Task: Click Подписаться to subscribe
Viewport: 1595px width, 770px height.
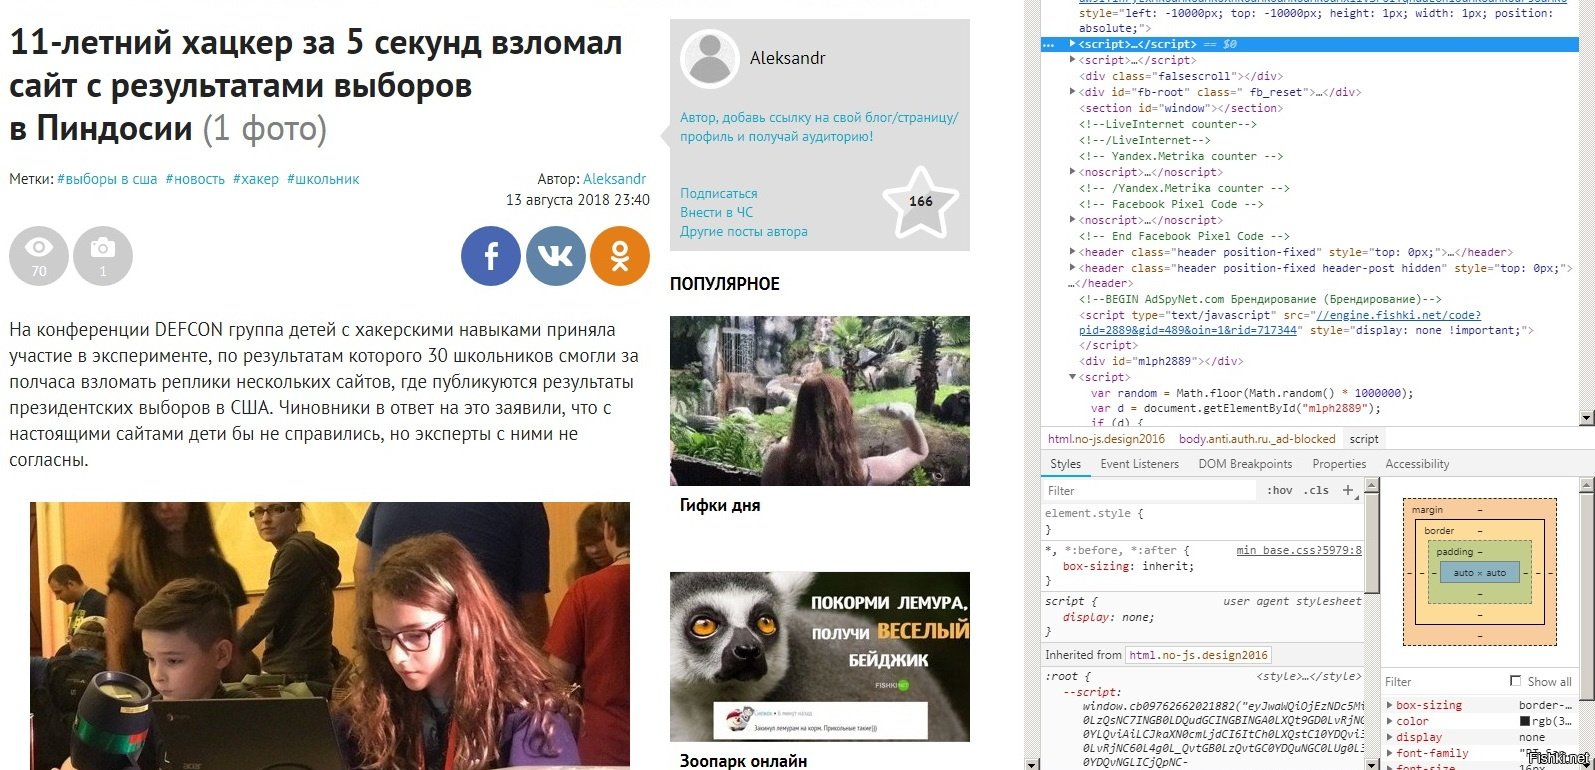Action: click(719, 193)
